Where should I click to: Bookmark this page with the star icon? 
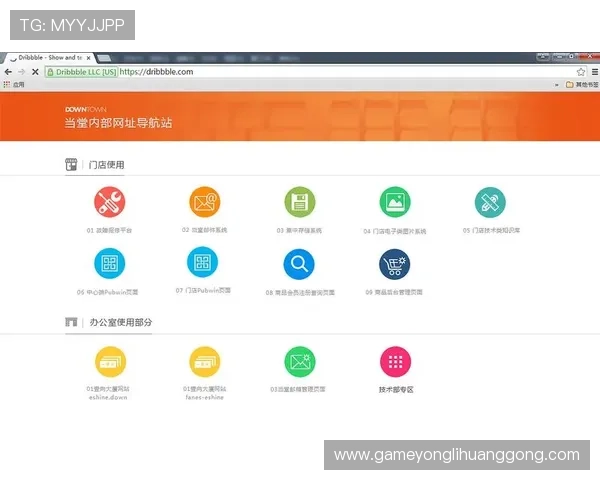(581, 72)
